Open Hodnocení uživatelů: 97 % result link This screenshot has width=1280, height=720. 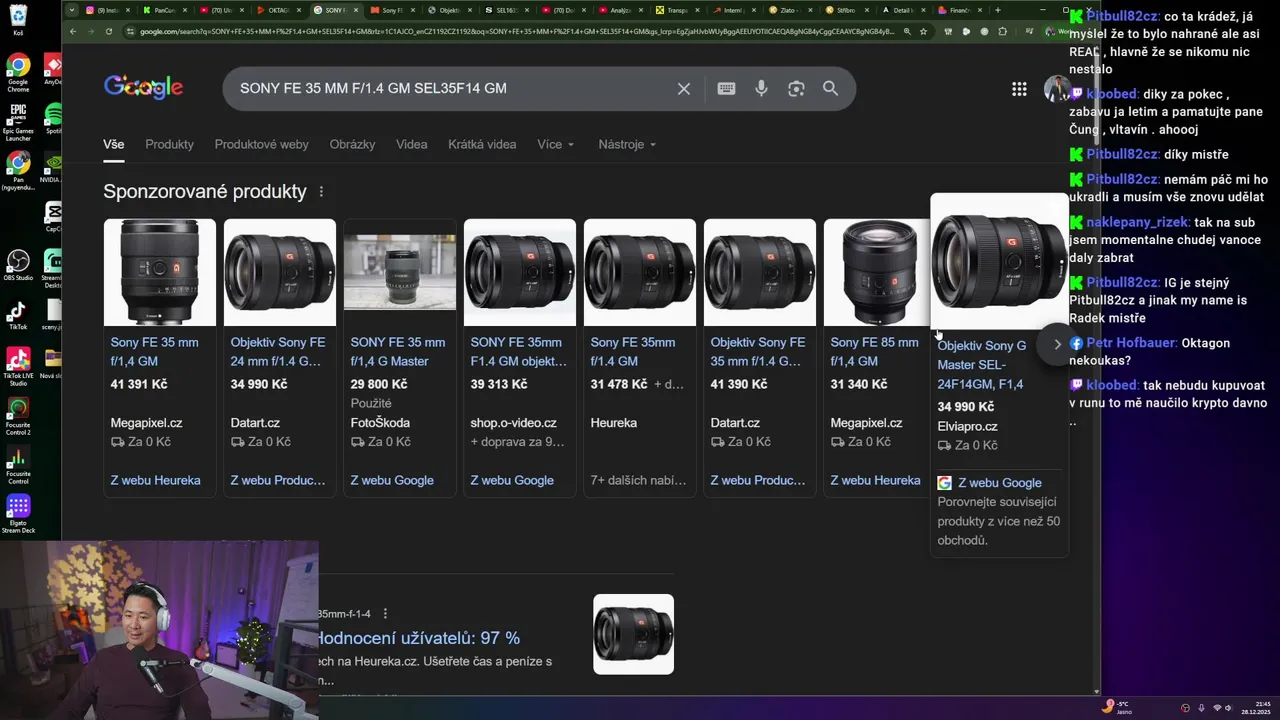pos(419,638)
